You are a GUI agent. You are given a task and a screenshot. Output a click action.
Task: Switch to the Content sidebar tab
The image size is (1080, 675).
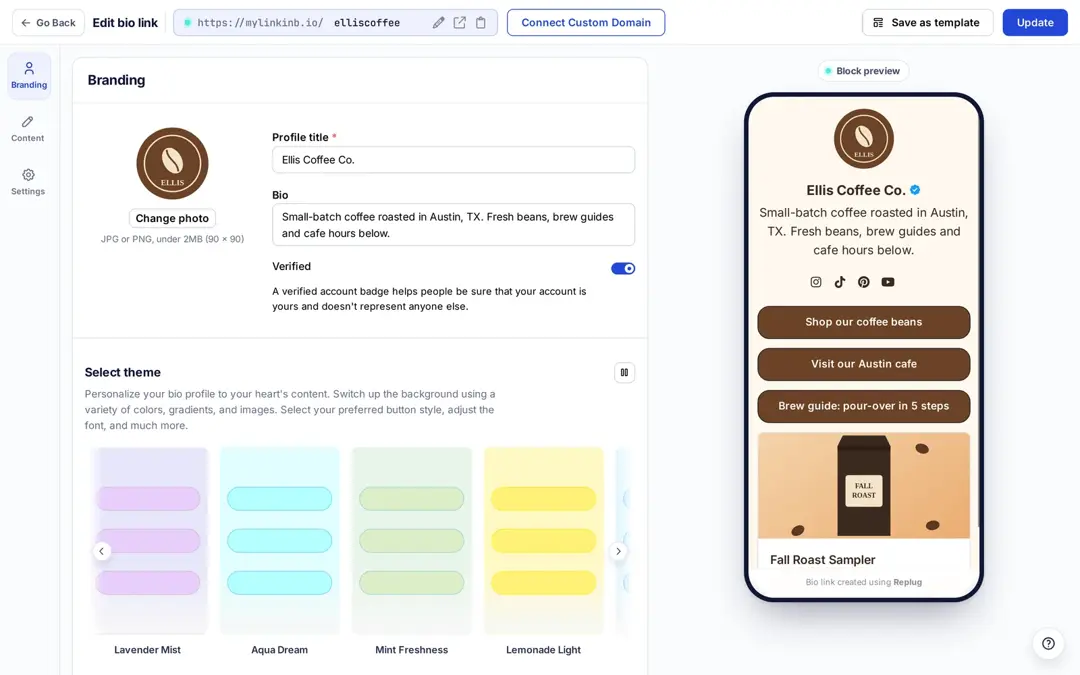coord(28,129)
